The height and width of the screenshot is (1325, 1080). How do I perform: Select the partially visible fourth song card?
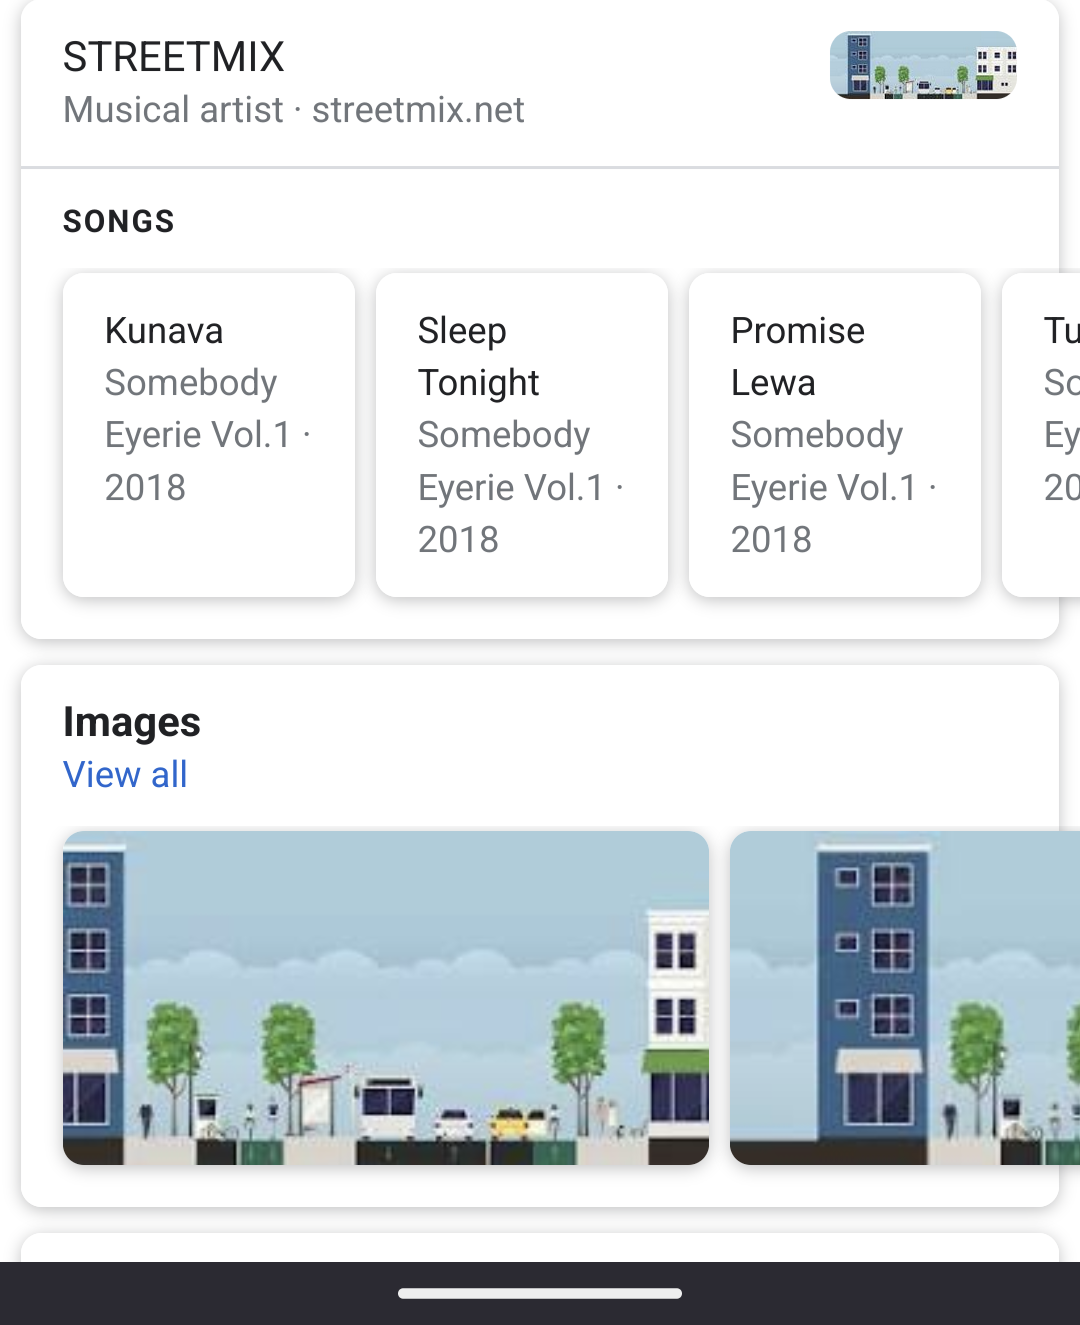pyautogui.click(x=1041, y=435)
